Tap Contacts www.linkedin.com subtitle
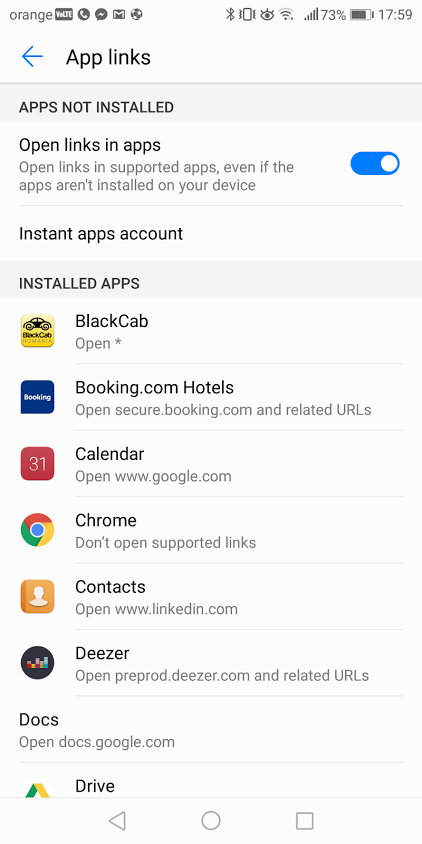Screen dimensions: 422x844 (156, 609)
